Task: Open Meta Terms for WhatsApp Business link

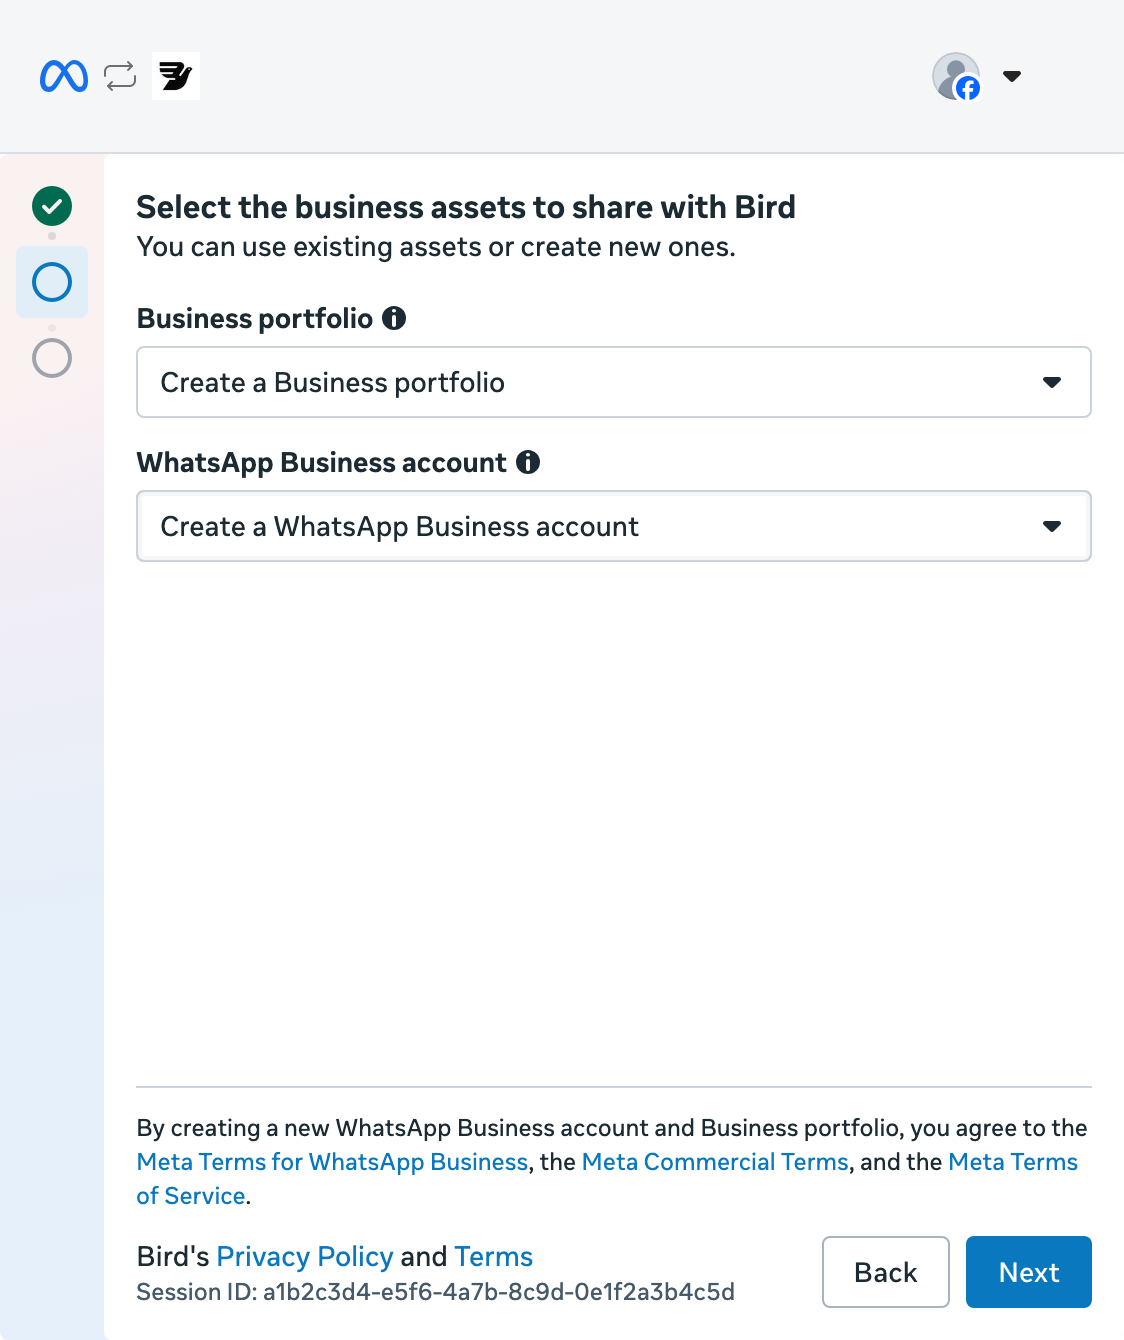Action: 332,1162
